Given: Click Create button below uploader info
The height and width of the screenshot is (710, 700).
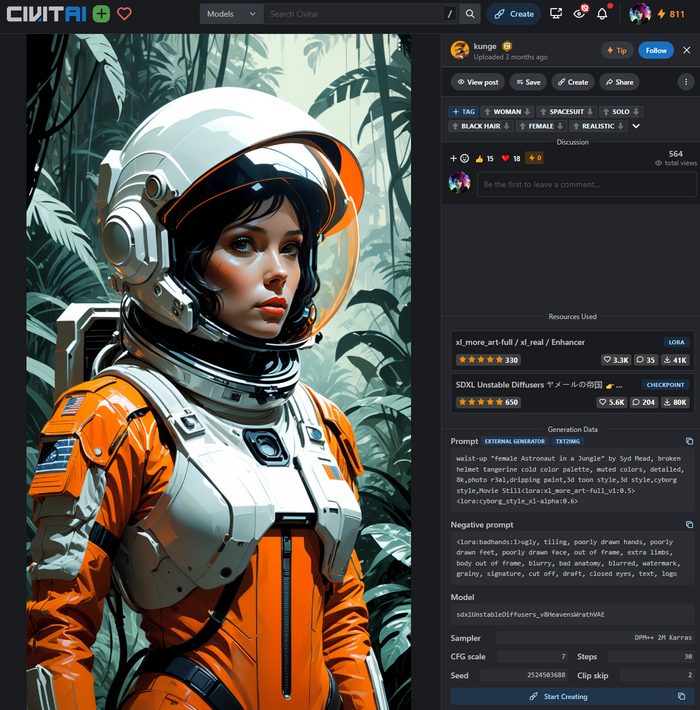Looking at the screenshot, I should 573,82.
